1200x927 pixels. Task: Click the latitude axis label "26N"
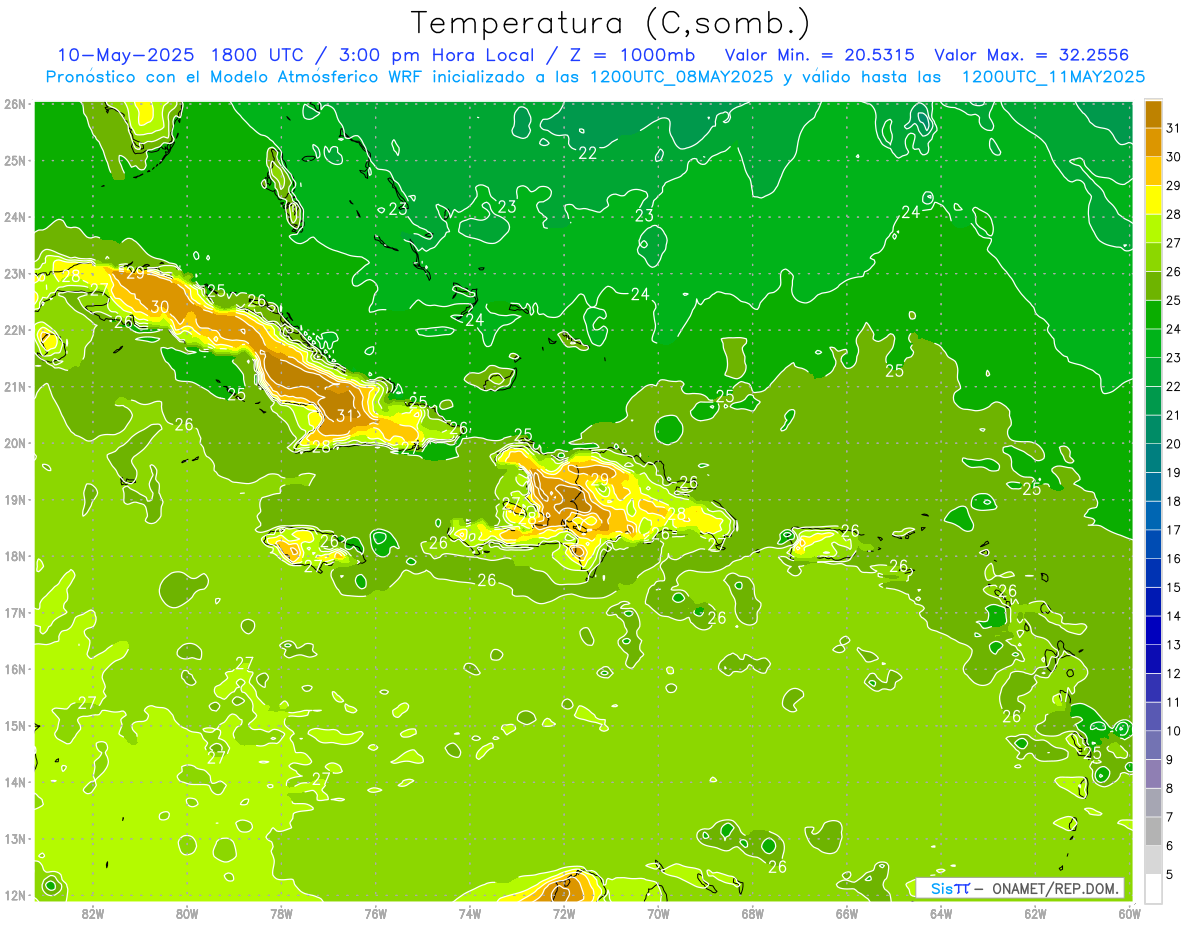pyautogui.click(x=16, y=104)
